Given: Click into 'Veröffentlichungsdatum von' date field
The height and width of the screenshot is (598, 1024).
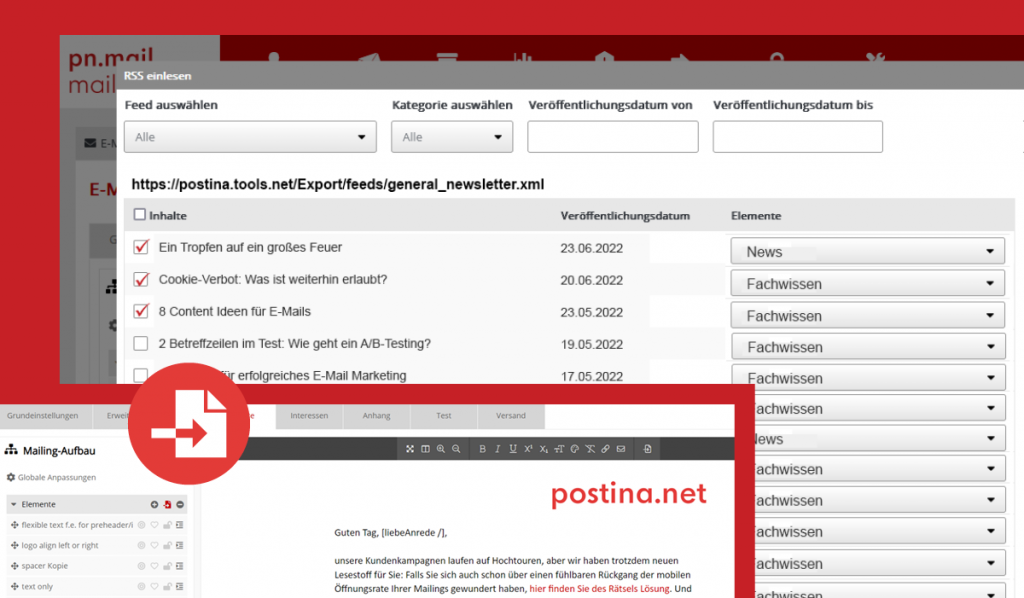Looking at the screenshot, I should 613,136.
